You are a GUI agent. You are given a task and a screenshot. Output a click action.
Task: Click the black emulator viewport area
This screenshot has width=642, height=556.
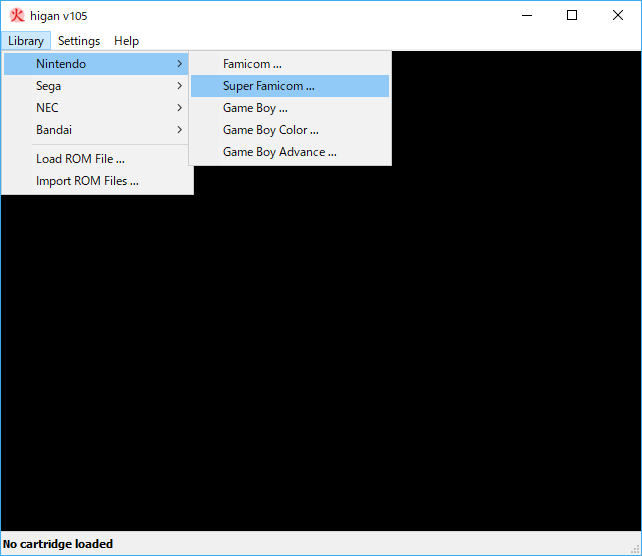coord(400,350)
